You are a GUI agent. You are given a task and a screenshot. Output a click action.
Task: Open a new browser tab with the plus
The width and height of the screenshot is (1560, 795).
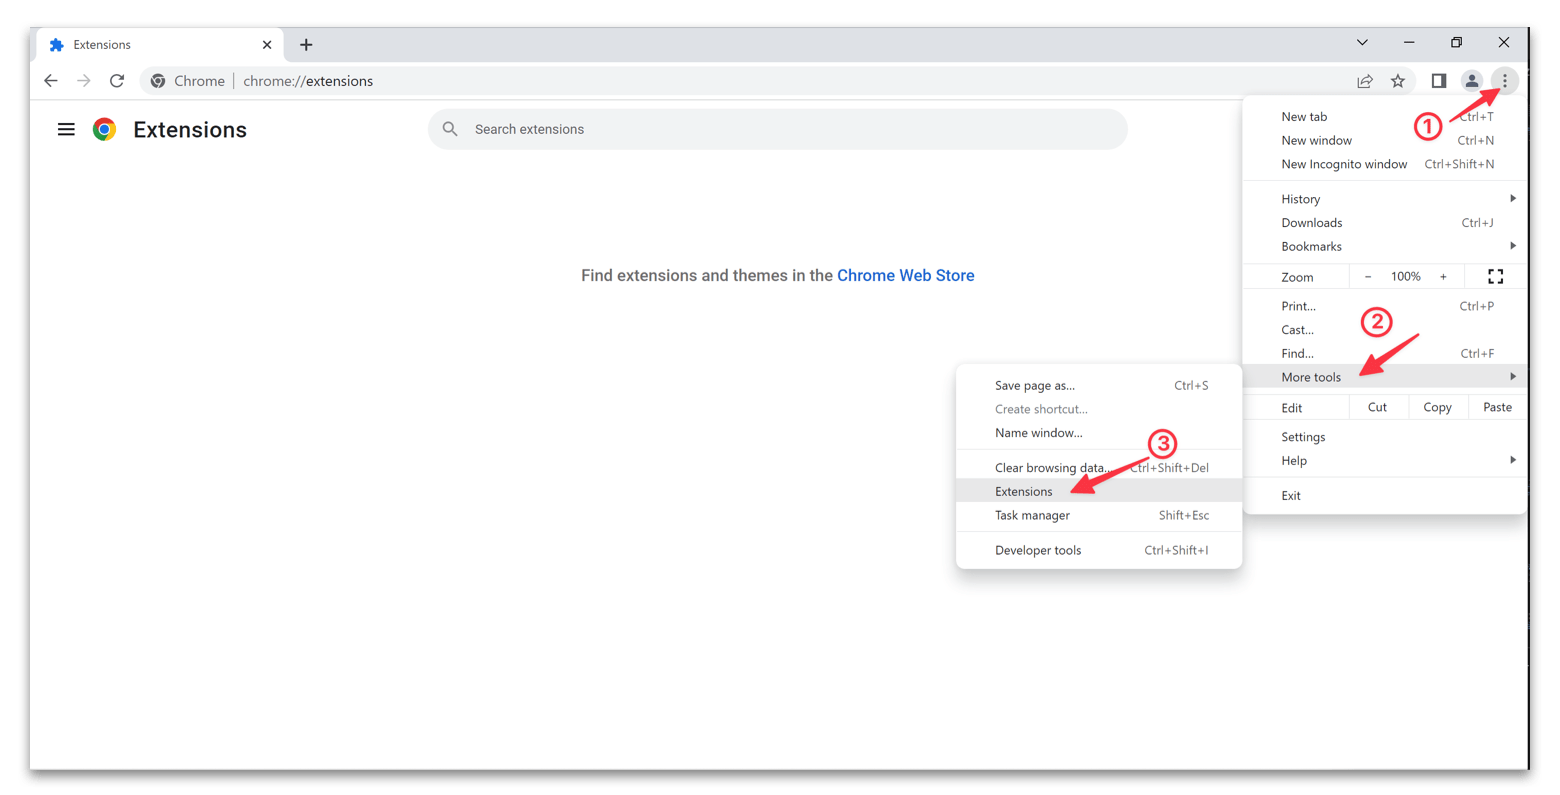[x=306, y=44]
